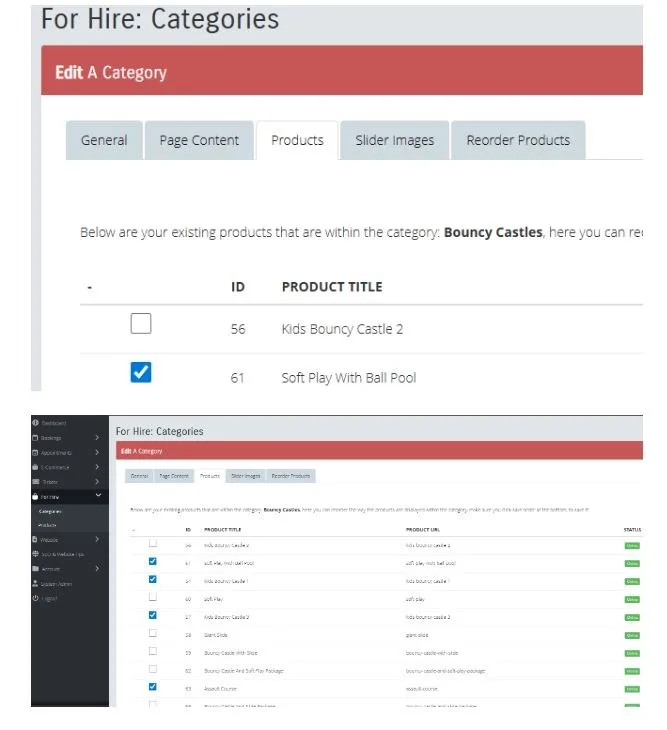Click the Giant Slide product title in dashboard table
667x730 pixels.
[x=216, y=635]
